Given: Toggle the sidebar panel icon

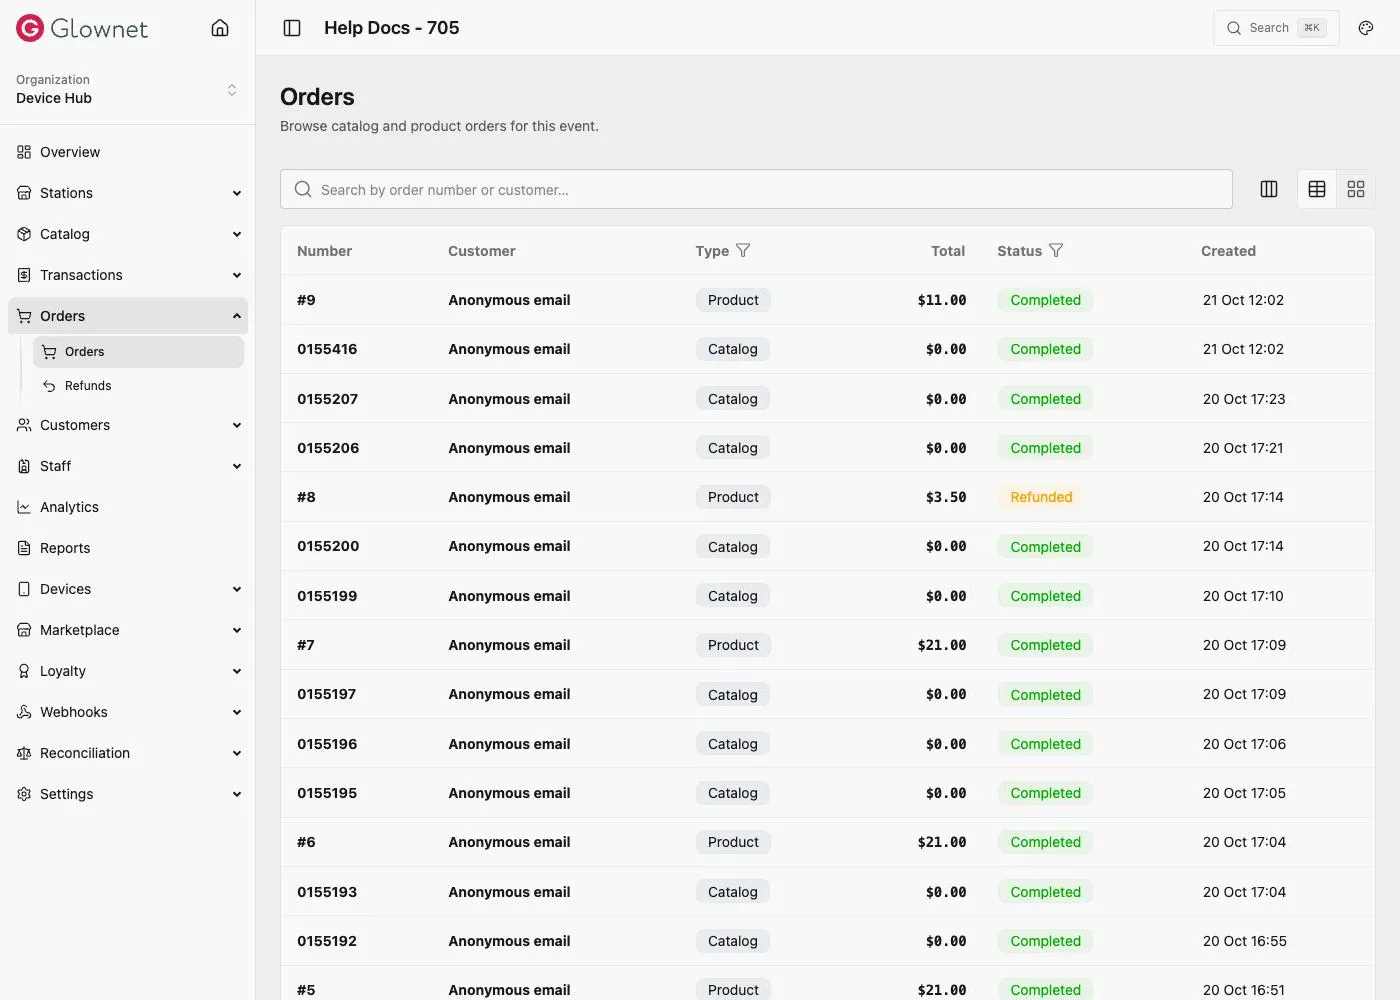Looking at the screenshot, I should point(292,28).
